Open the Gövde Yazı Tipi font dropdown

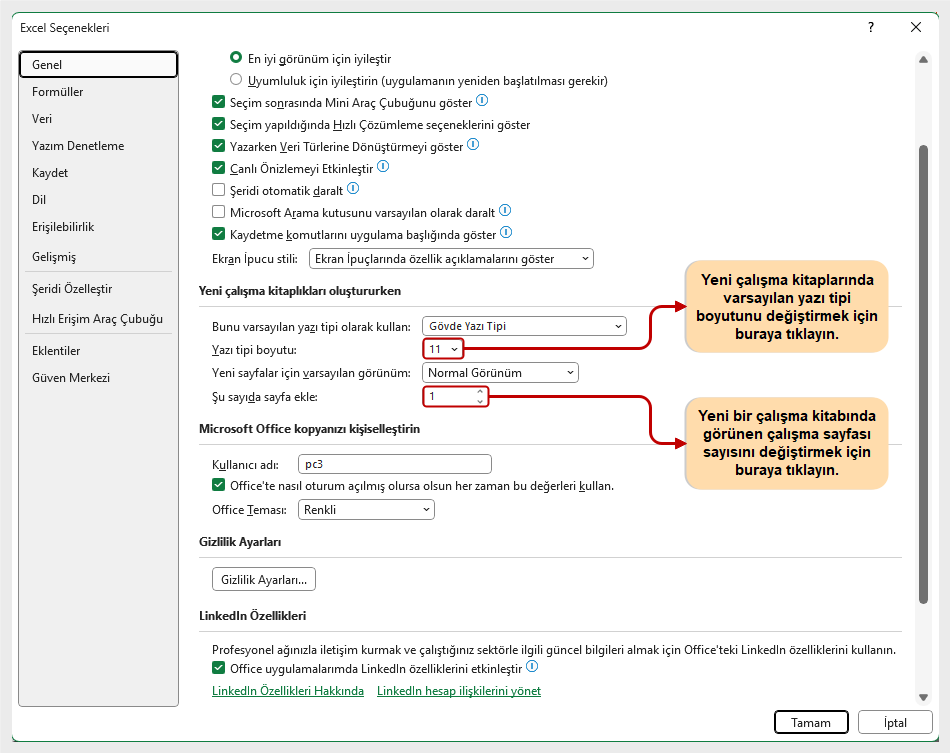524,326
